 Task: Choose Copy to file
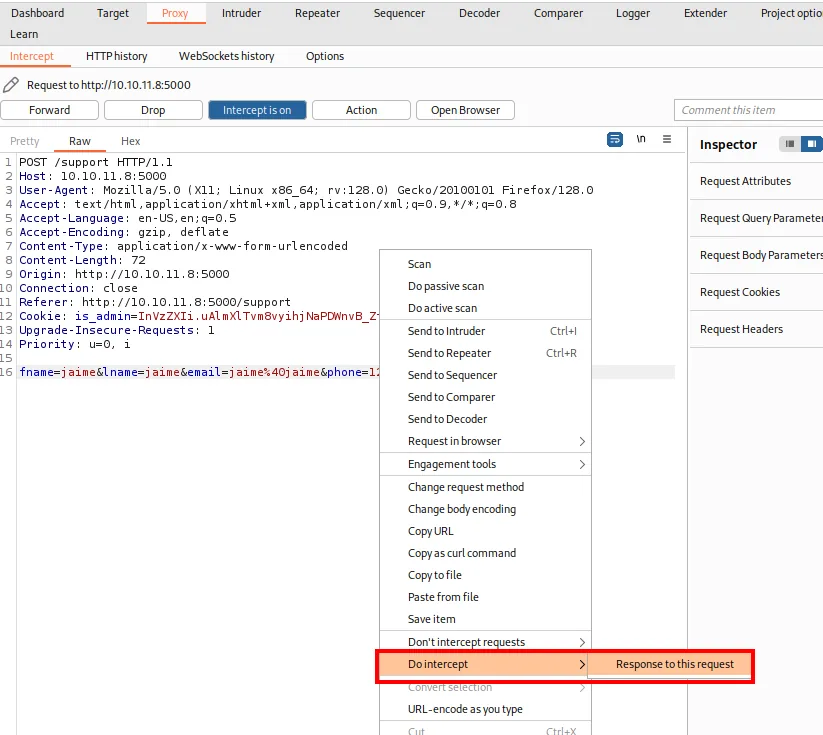[x=485, y=575]
